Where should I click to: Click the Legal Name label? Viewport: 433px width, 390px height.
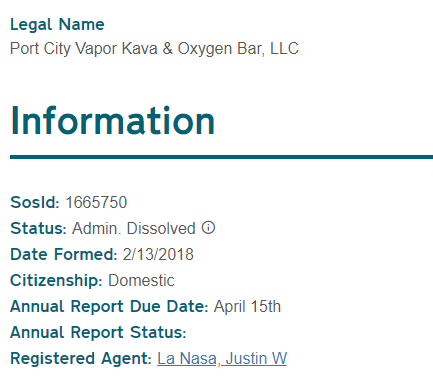pos(57,25)
